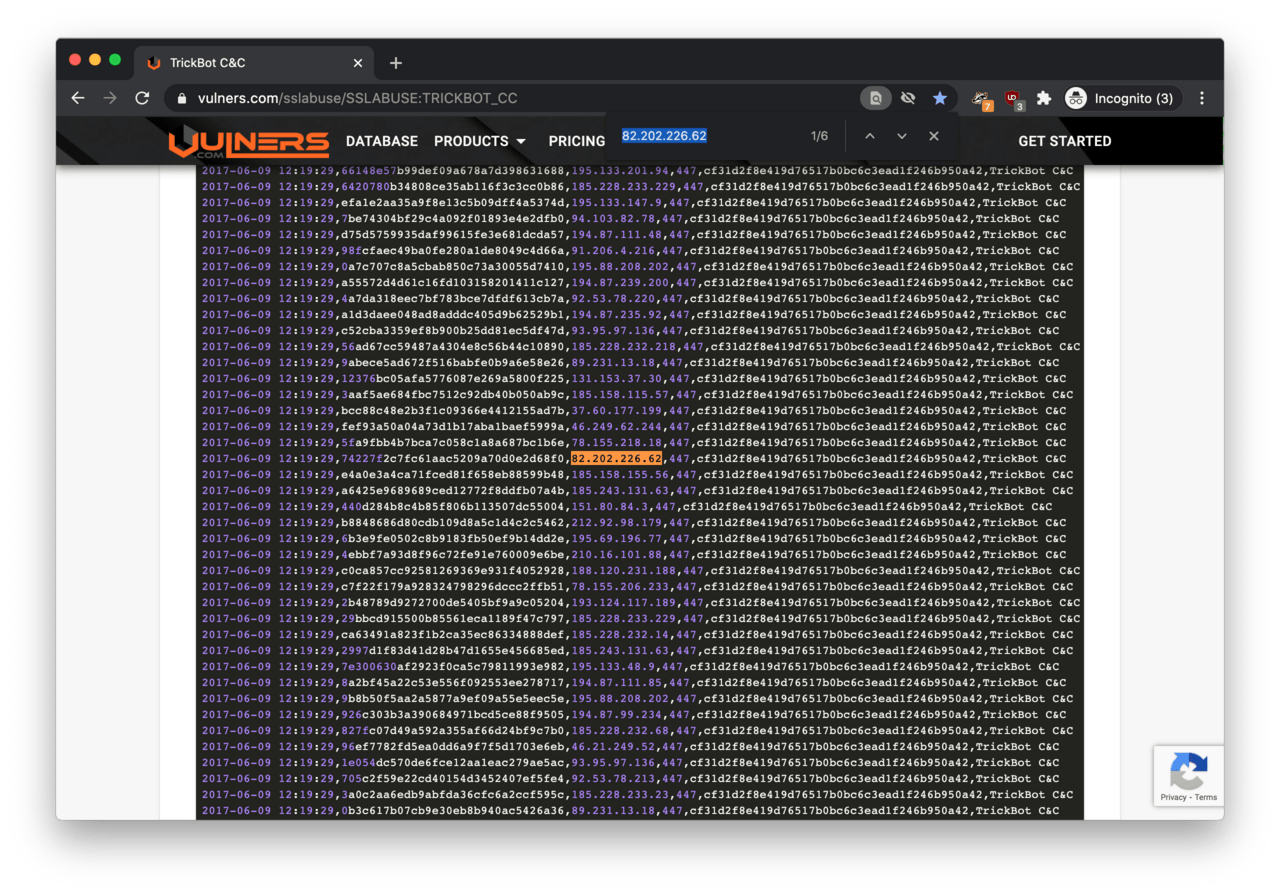Click hash starting 0b3c617b07cb9e30
This screenshot has width=1280, height=894.
(x=454, y=811)
